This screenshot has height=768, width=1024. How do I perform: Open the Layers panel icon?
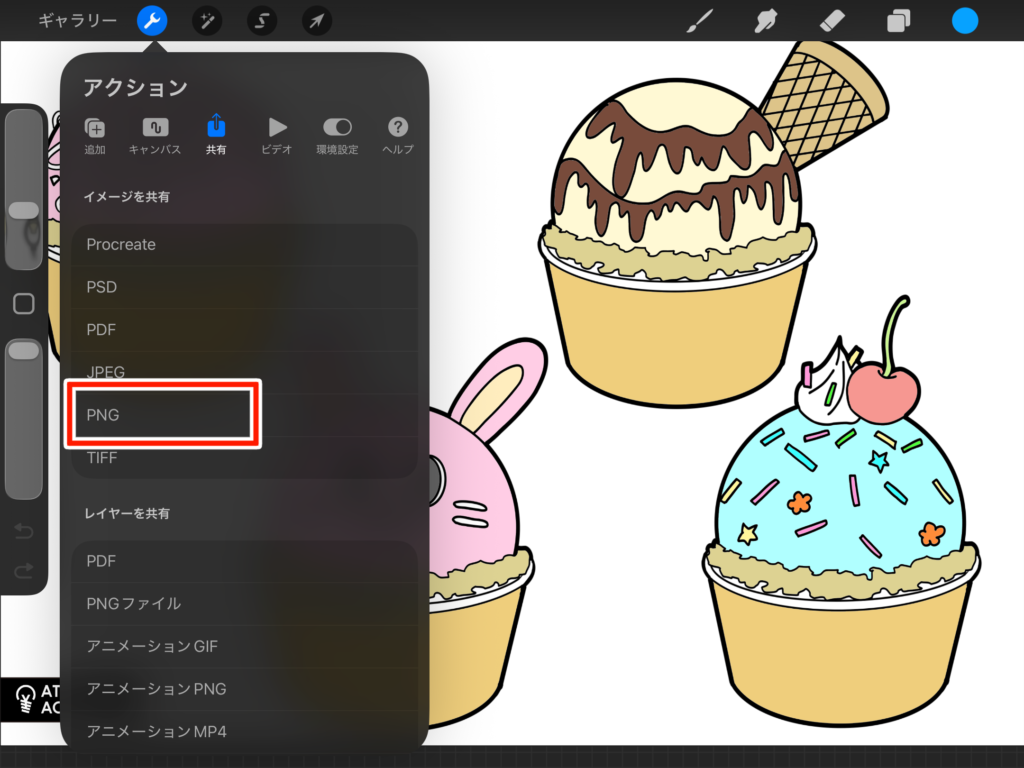[x=898, y=20]
